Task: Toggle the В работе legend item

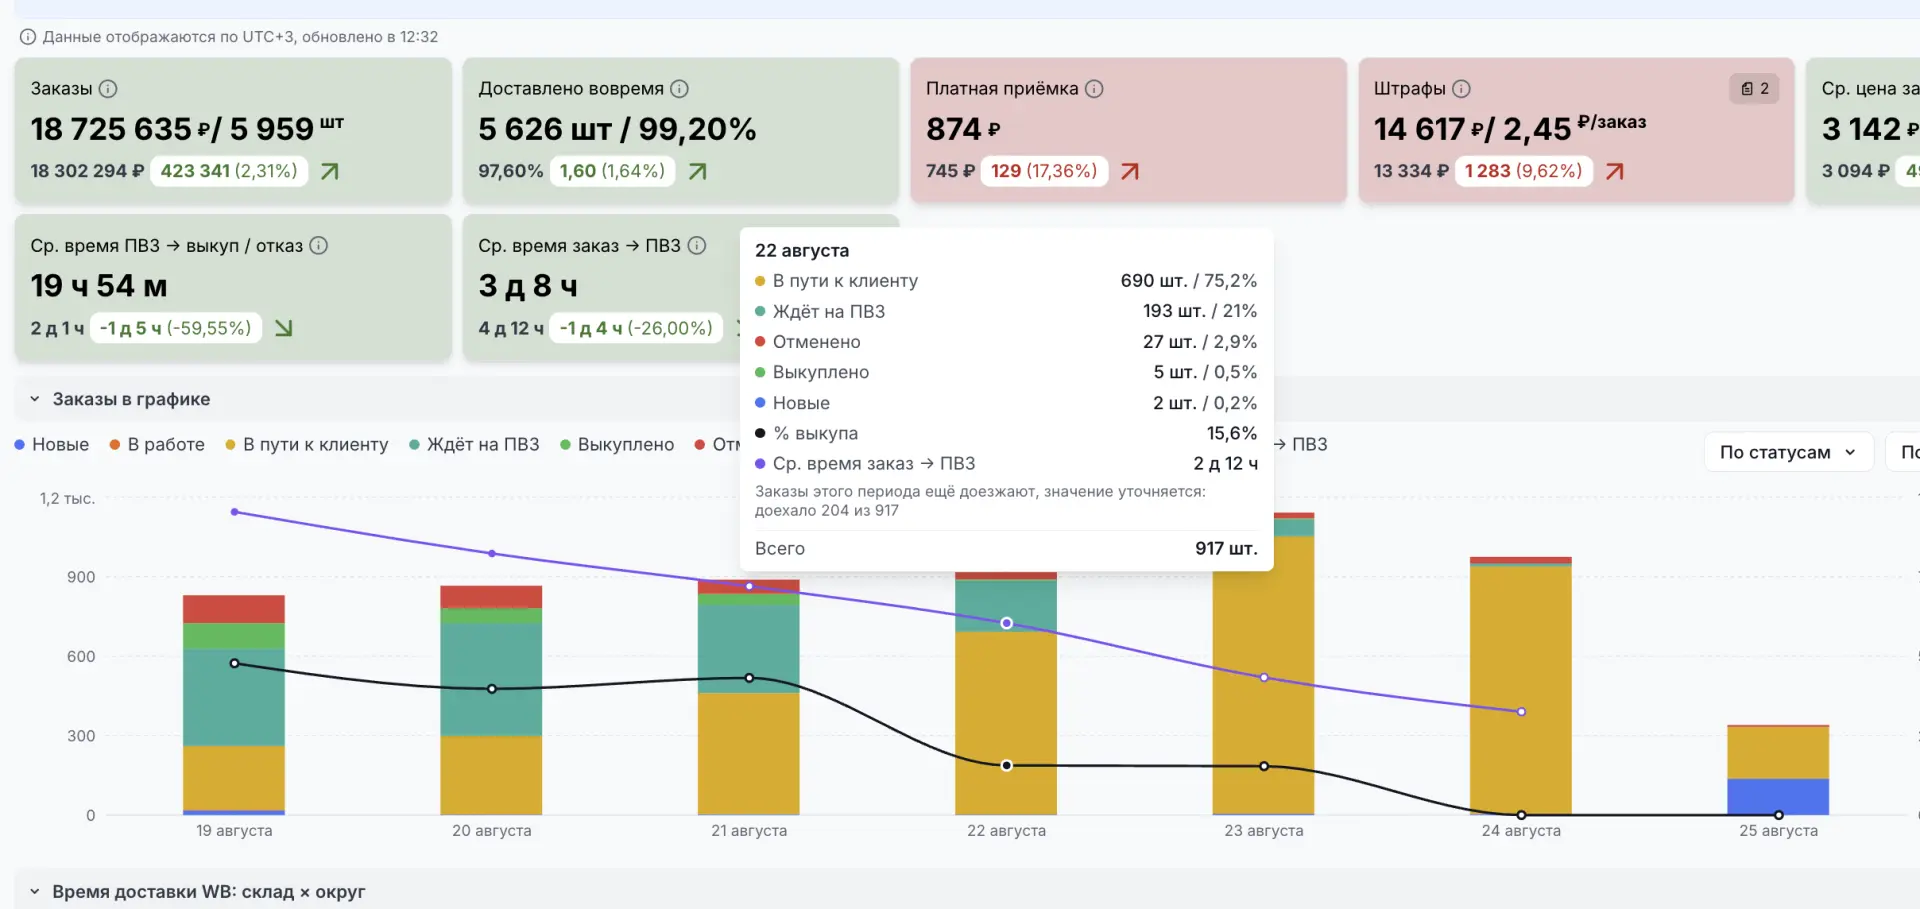Action: [x=157, y=445]
